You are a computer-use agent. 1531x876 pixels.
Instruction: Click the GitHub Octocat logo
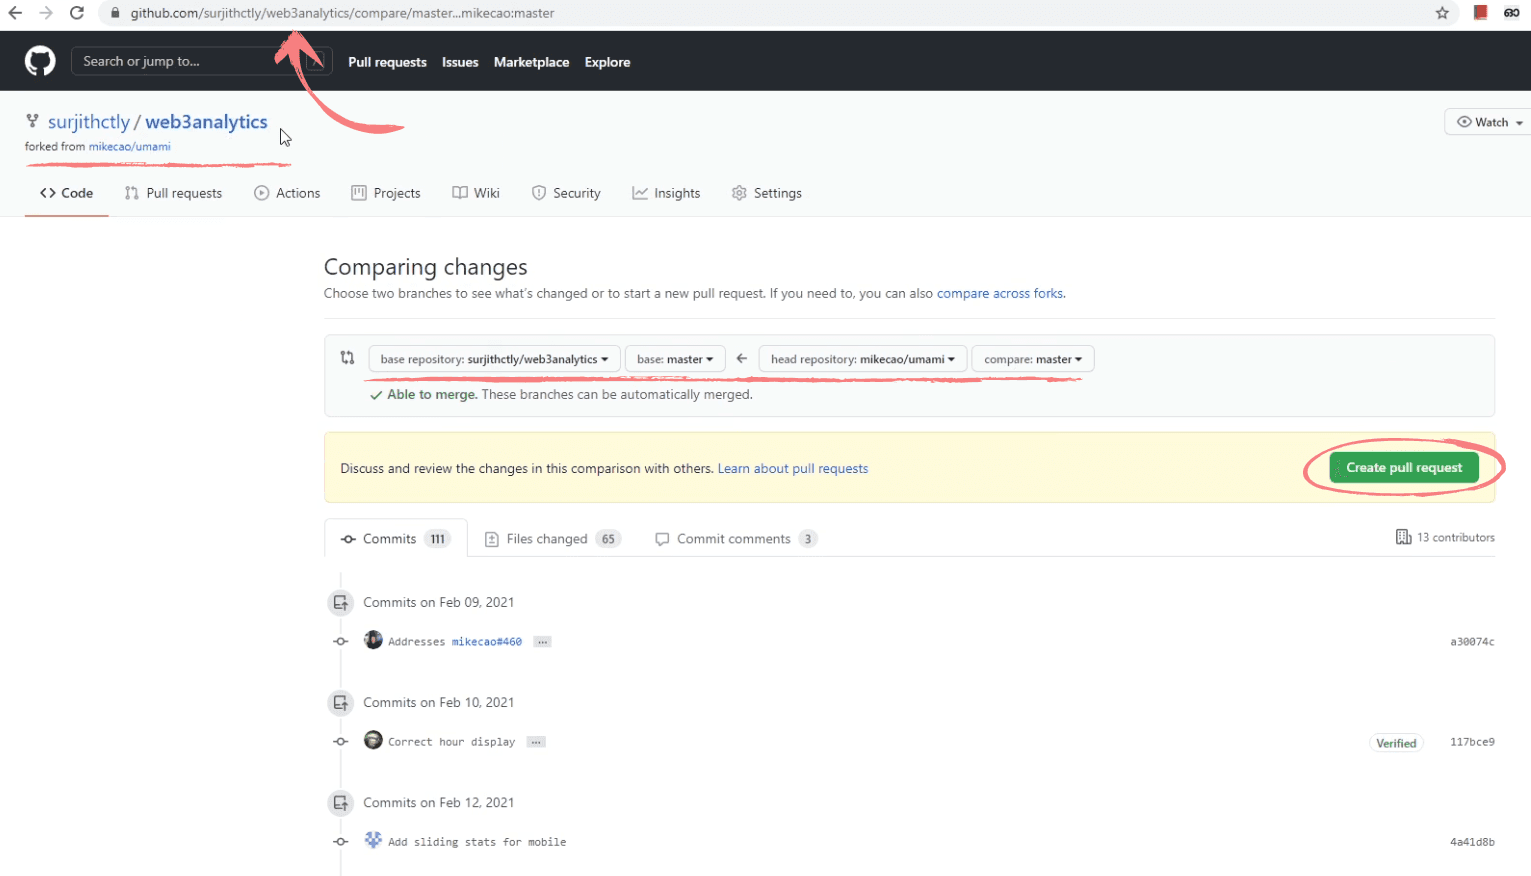(40, 61)
